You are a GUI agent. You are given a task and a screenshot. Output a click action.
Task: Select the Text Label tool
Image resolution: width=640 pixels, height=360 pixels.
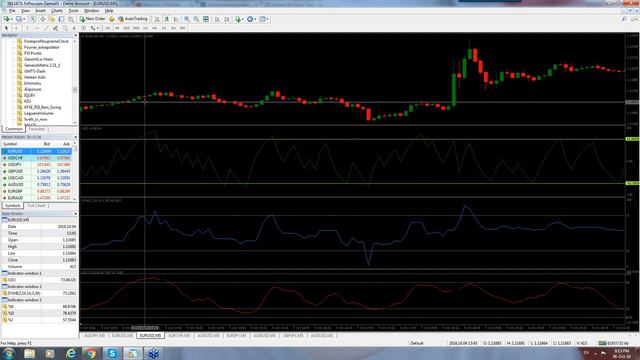83,28
